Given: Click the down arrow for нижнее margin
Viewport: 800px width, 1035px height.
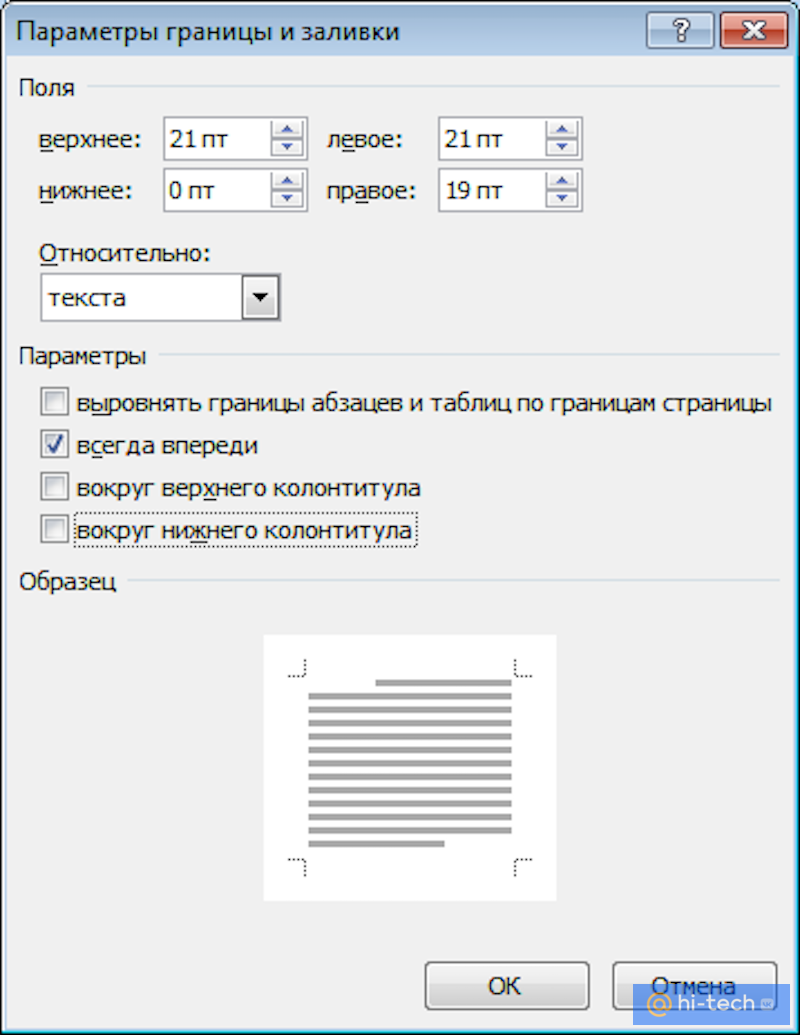Looking at the screenshot, I should pyautogui.click(x=289, y=200).
